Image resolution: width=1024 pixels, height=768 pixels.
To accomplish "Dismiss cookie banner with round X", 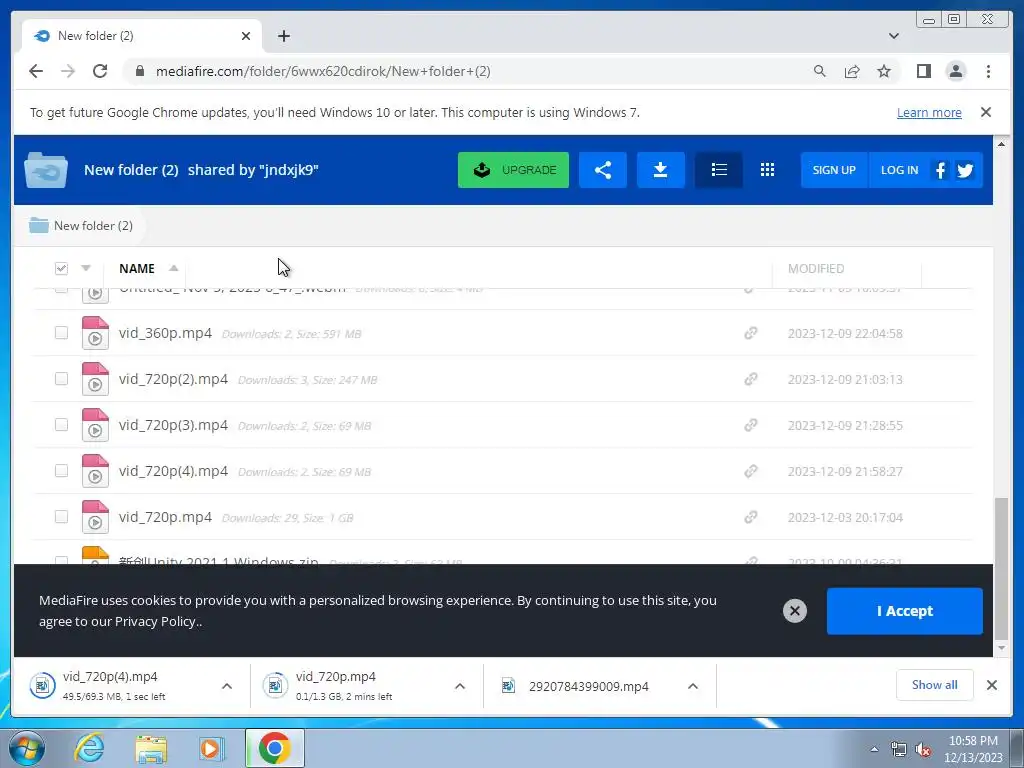I will coord(795,611).
